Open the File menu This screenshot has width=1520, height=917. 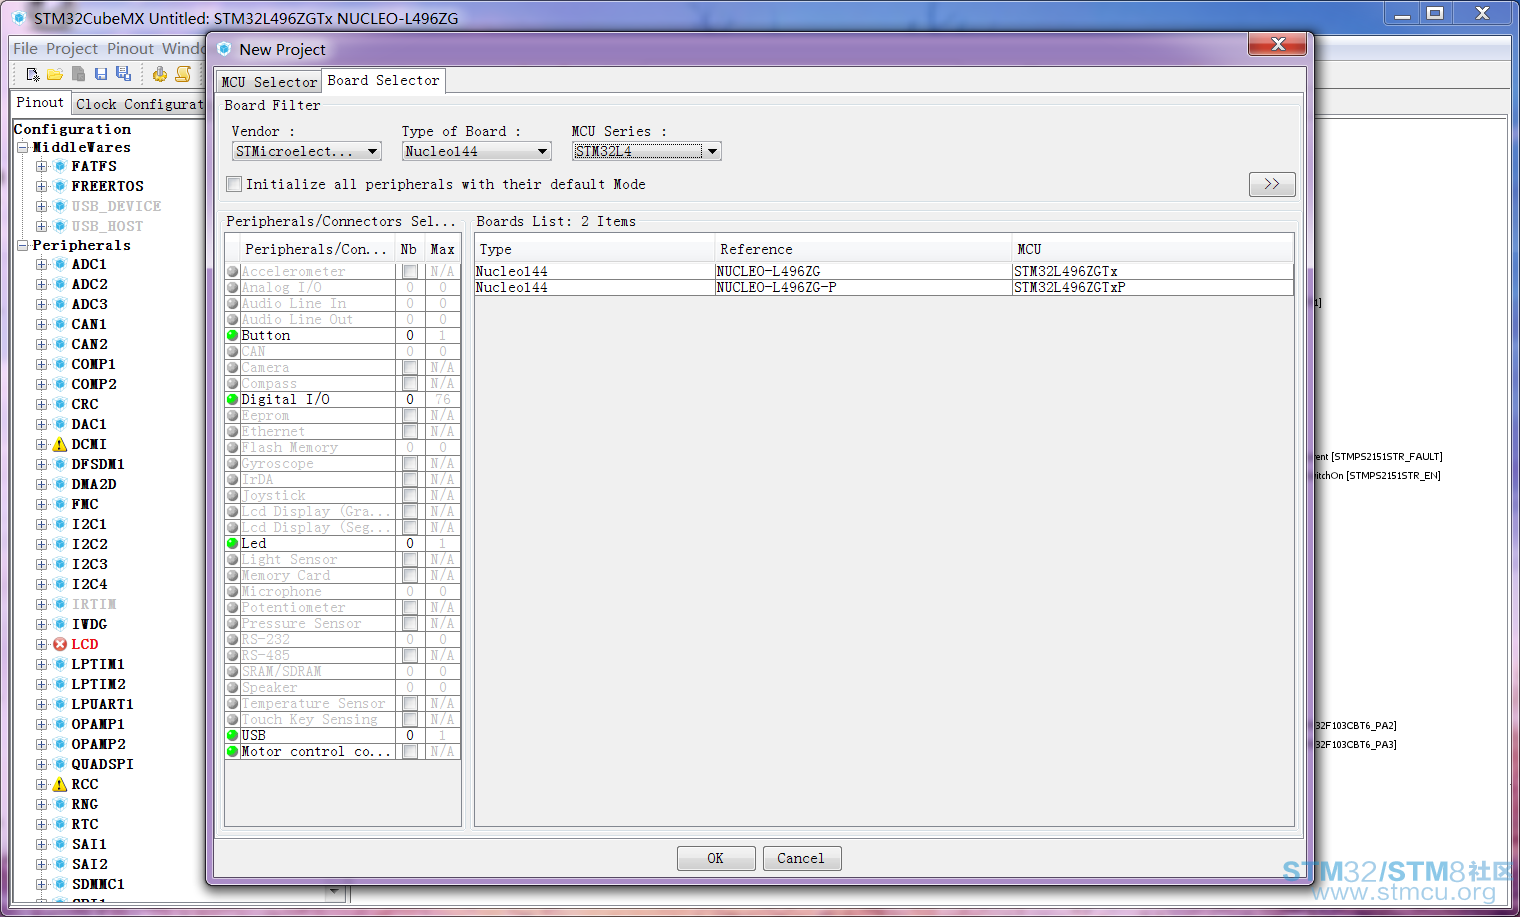coord(25,48)
